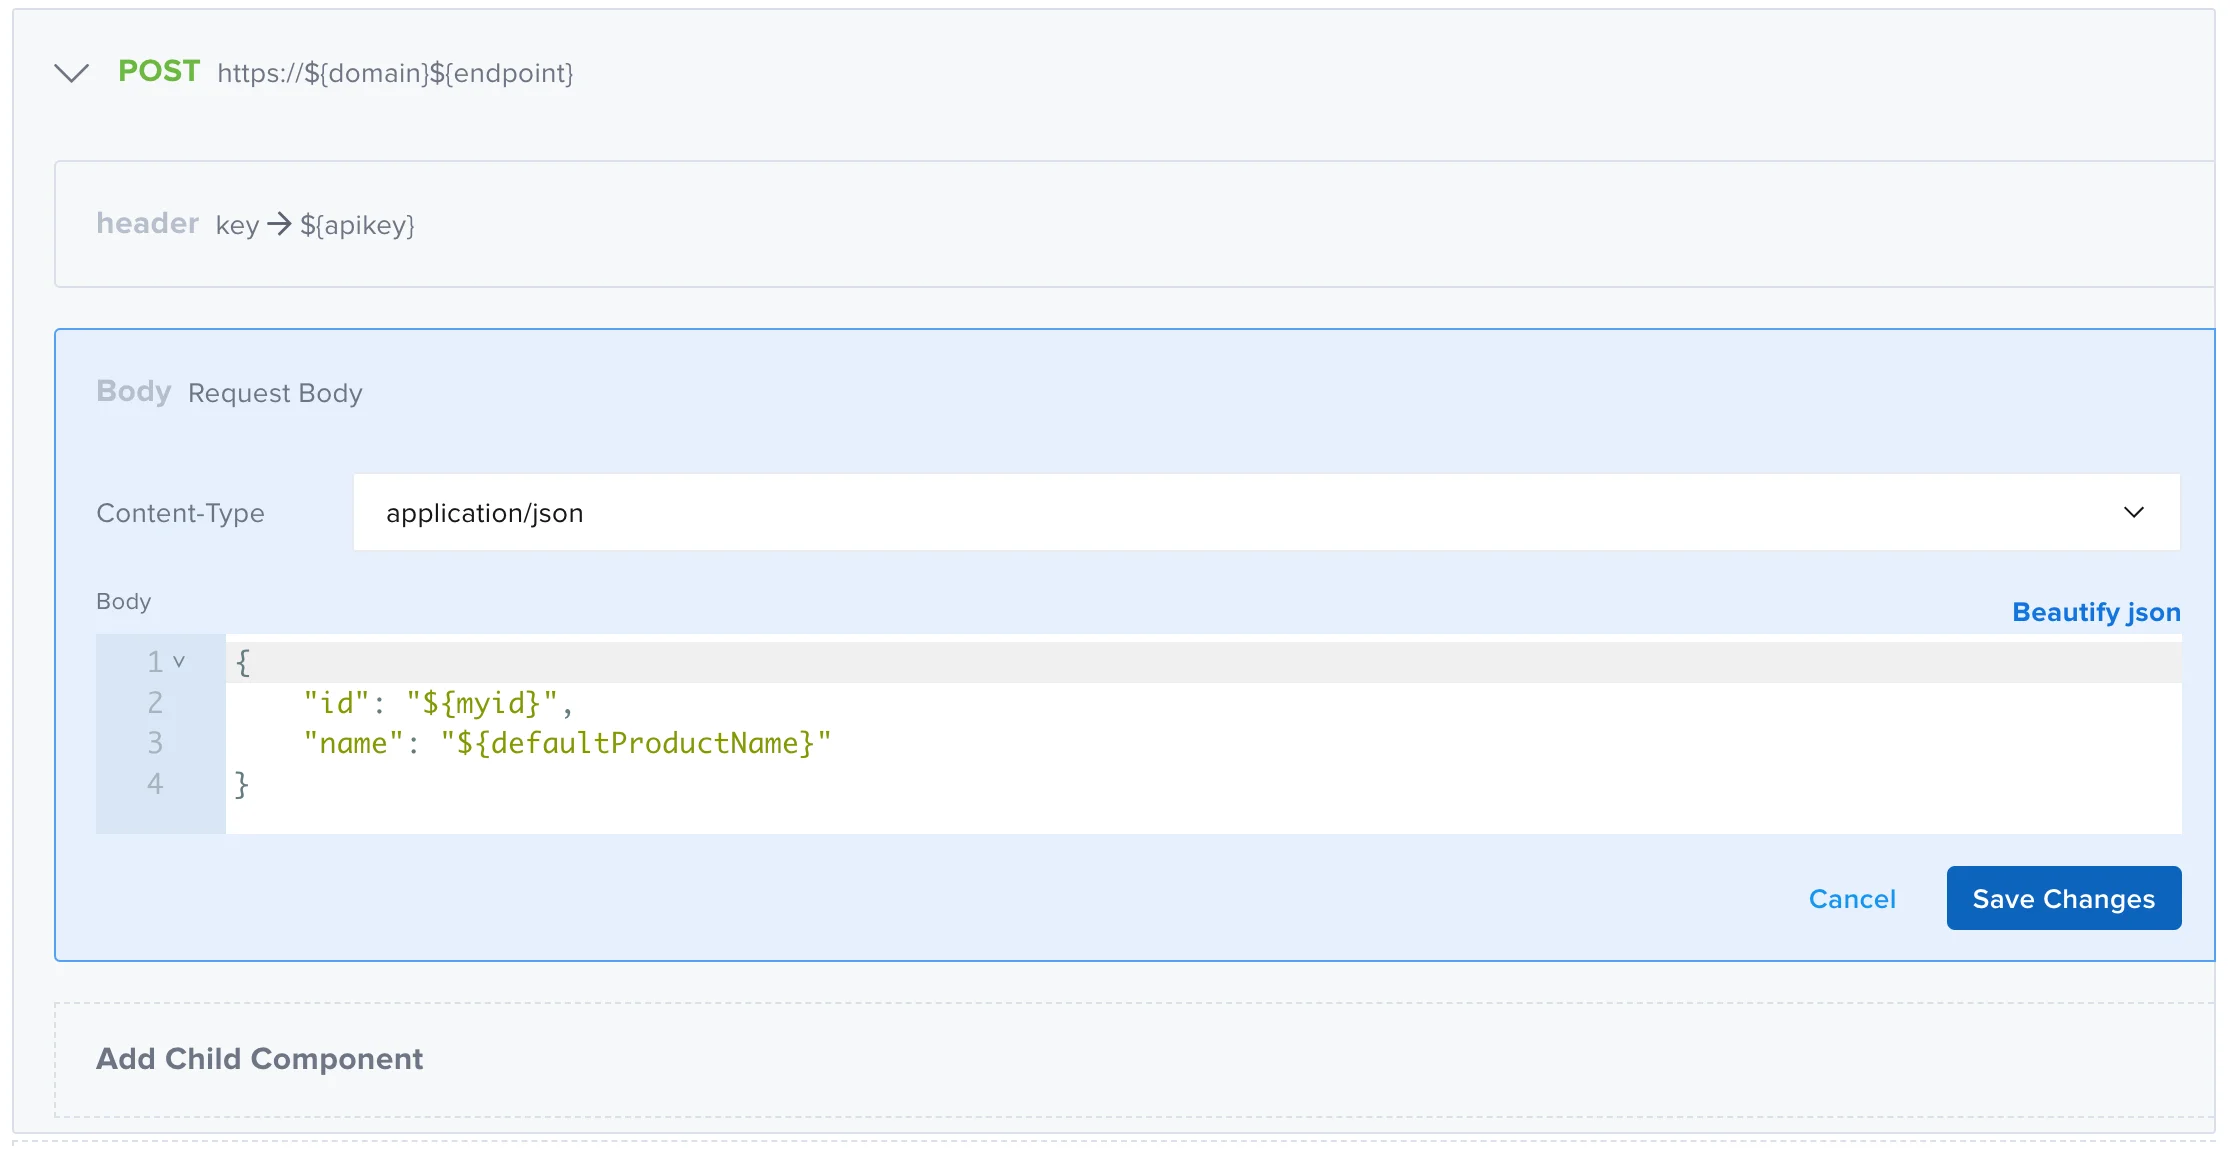Click line number 2 in gutter
2234x1150 pixels.
(x=155, y=703)
